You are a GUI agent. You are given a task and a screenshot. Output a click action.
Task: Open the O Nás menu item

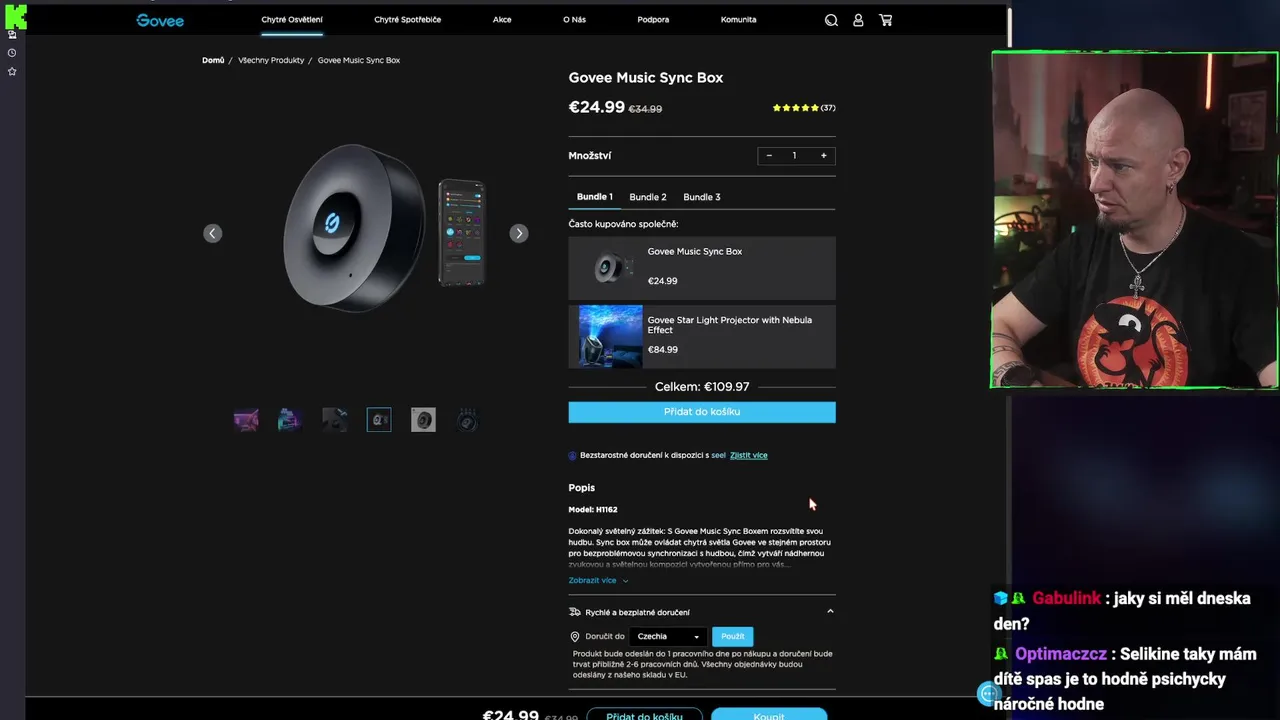pos(574,20)
